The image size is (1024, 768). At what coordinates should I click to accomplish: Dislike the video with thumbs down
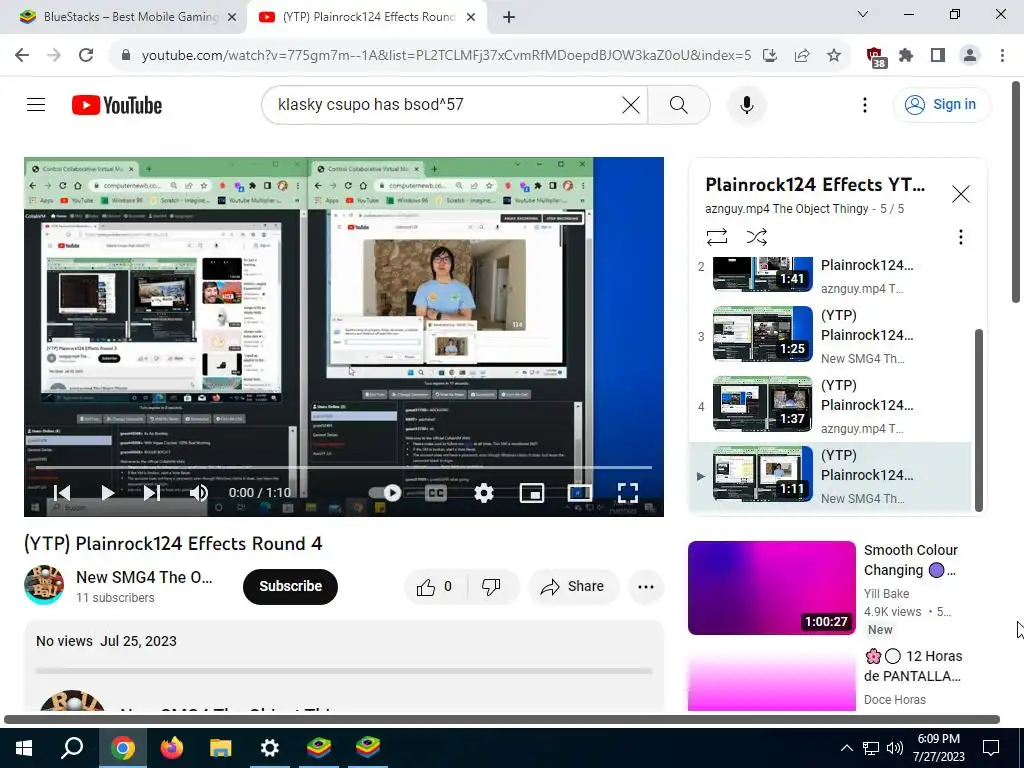[x=492, y=586]
